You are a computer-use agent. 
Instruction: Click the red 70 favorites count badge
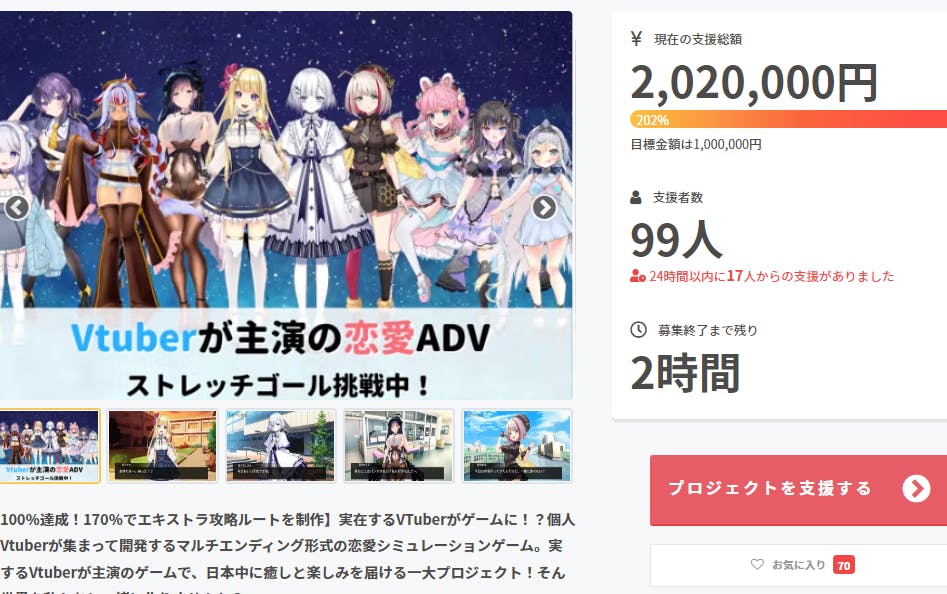pyautogui.click(x=844, y=565)
